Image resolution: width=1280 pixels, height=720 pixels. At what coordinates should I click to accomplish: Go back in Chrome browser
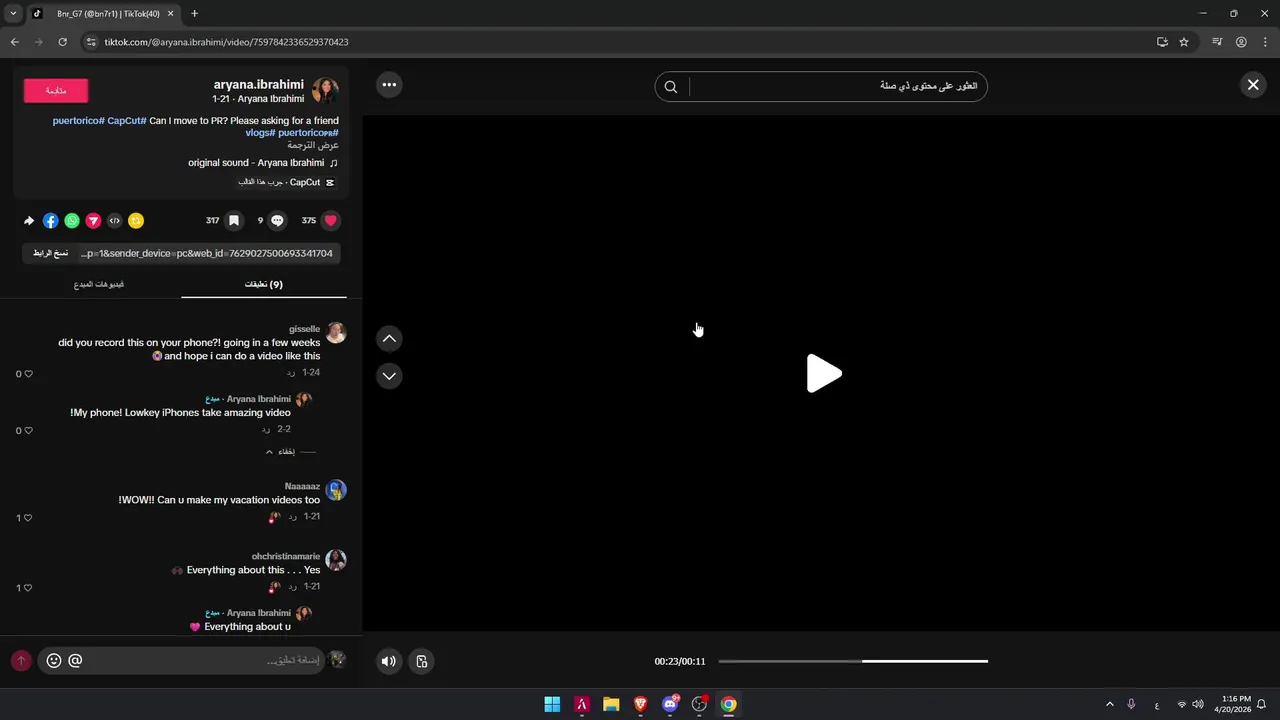tap(14, 42)
